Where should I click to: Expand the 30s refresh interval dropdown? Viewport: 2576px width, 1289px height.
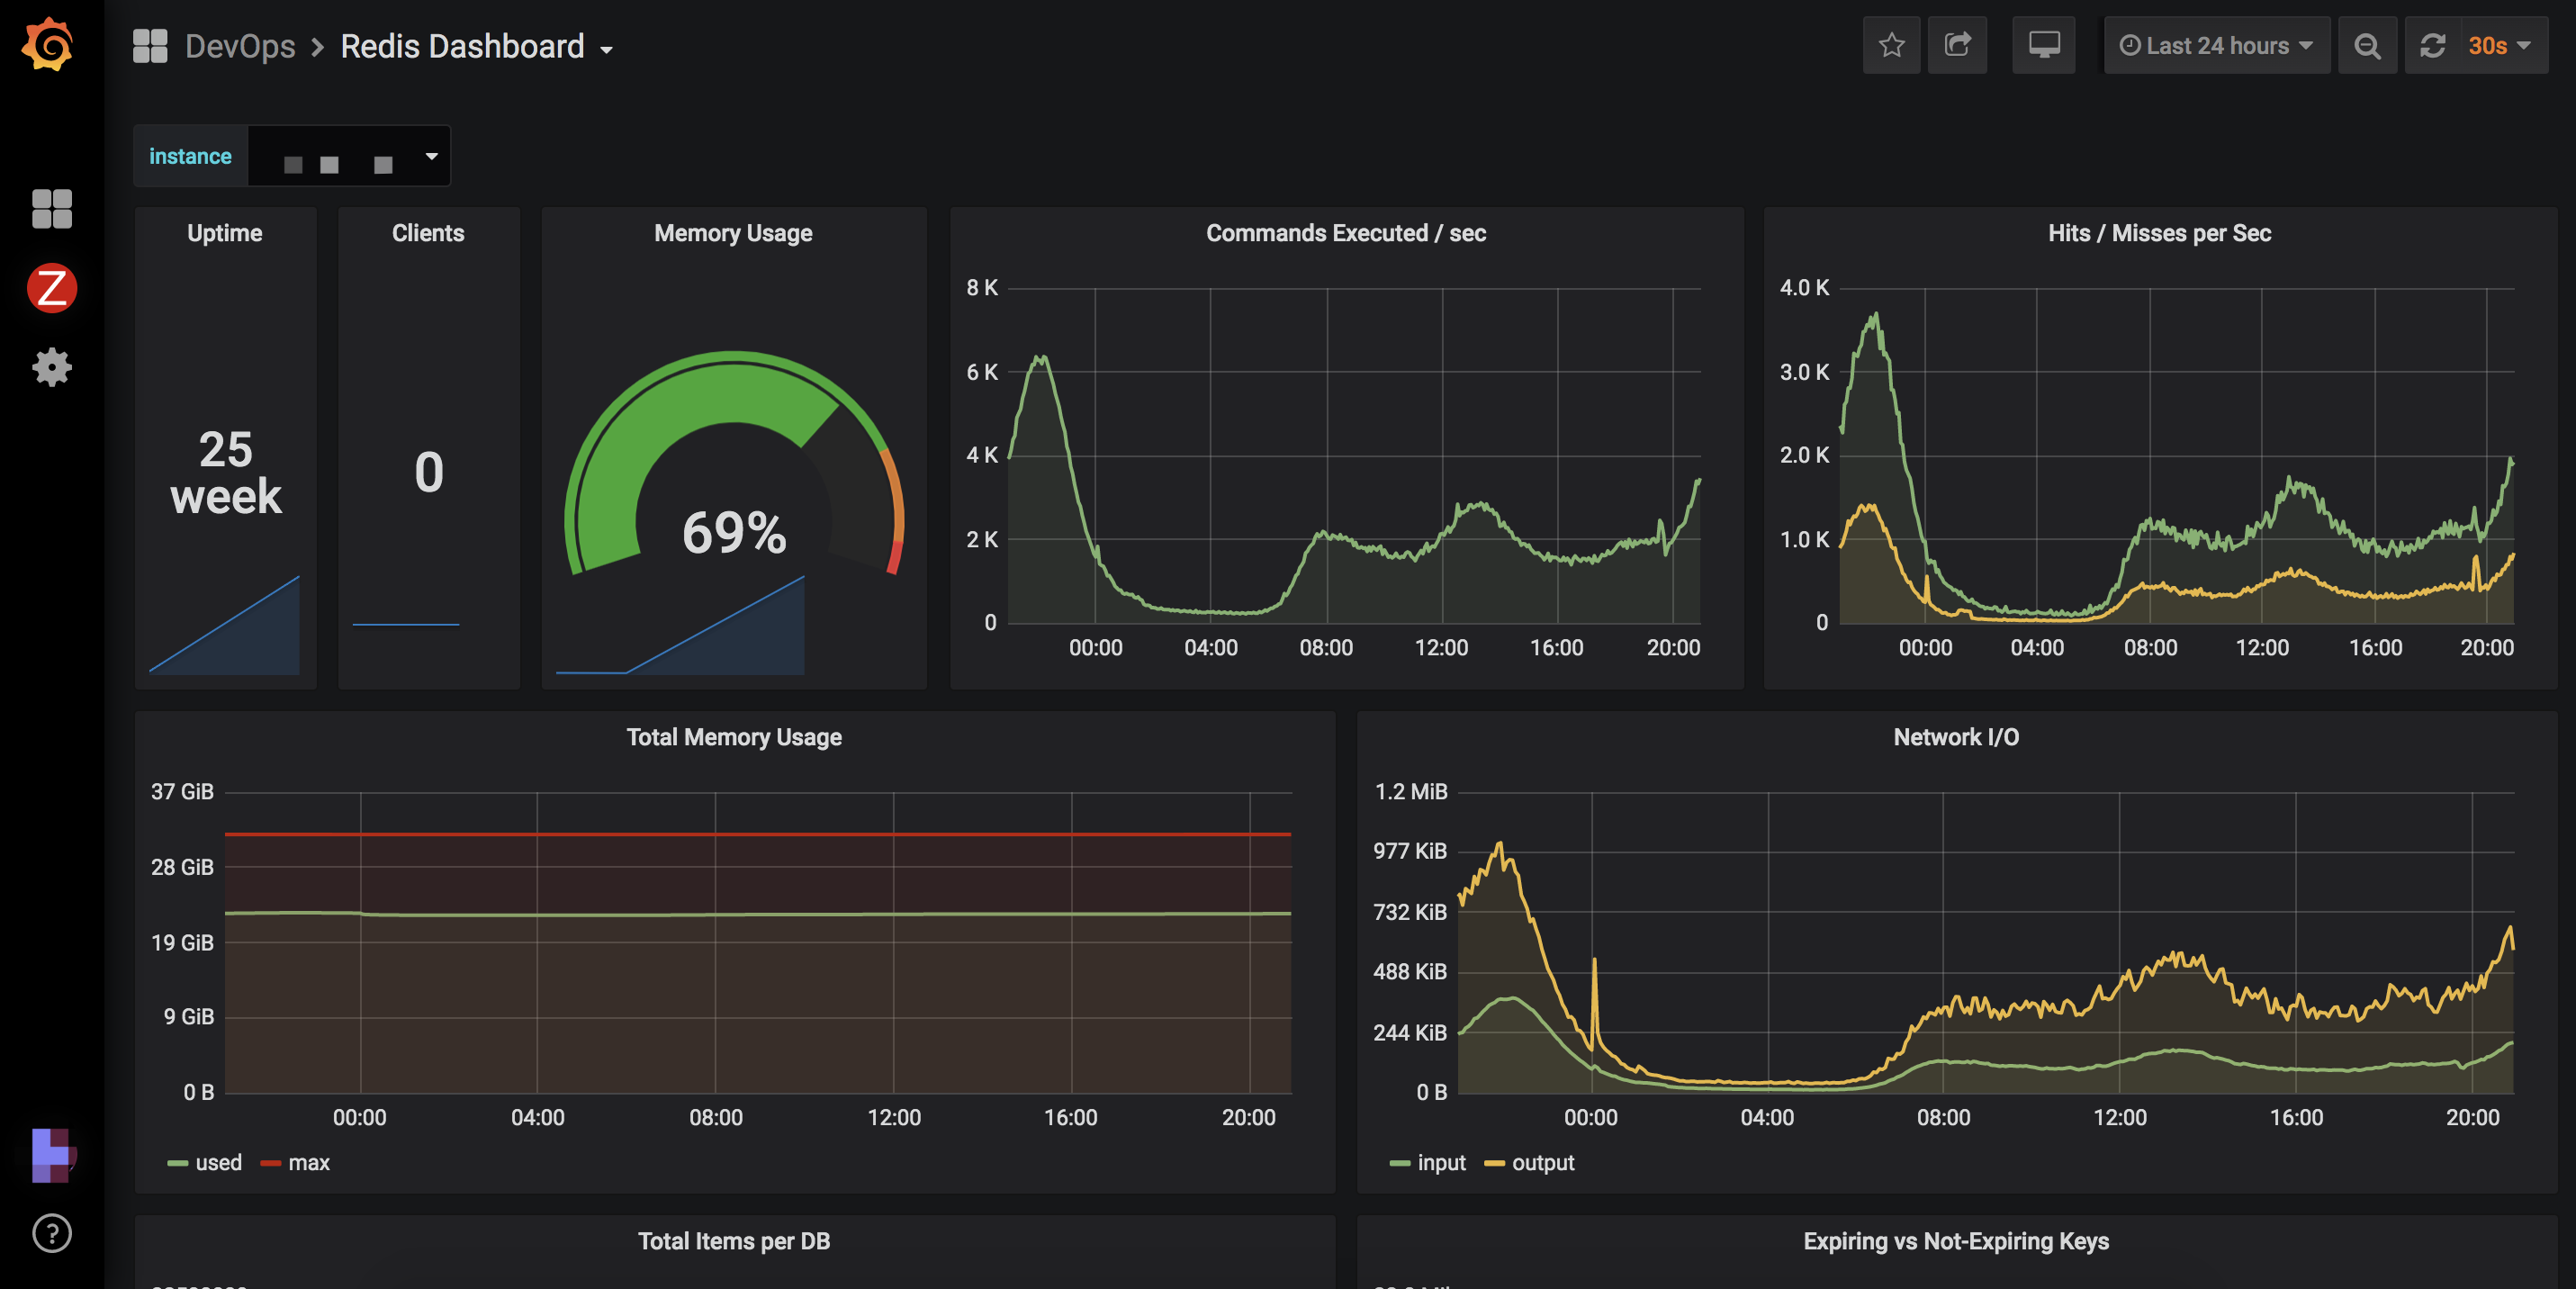click(2500, 46)
